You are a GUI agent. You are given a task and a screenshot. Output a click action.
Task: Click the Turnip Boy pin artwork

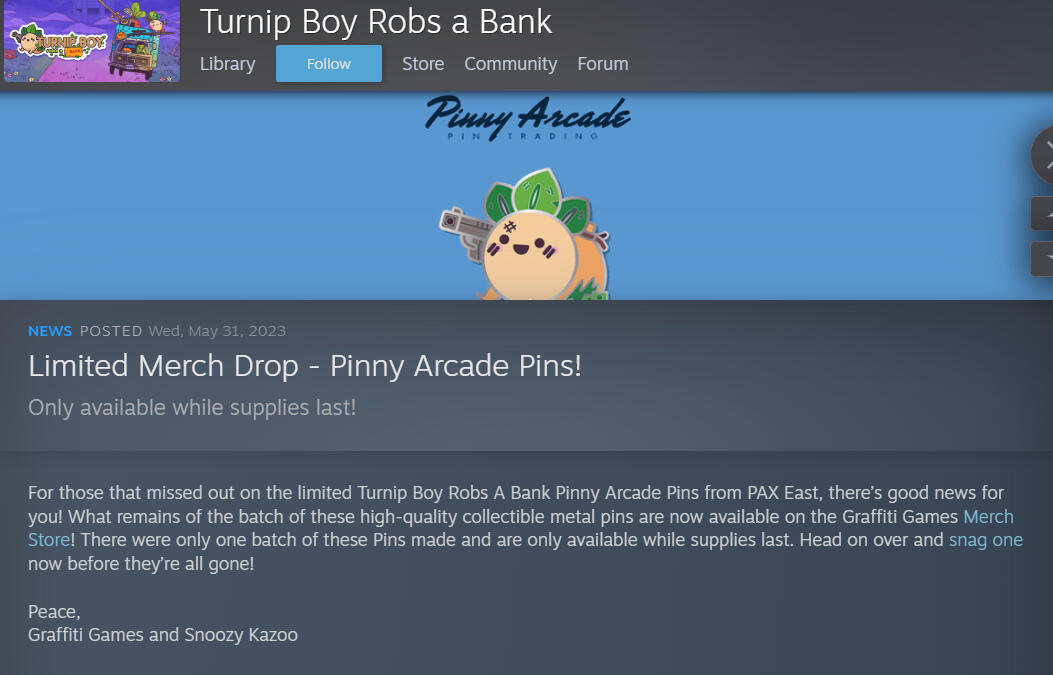click(x=525, y=234)
